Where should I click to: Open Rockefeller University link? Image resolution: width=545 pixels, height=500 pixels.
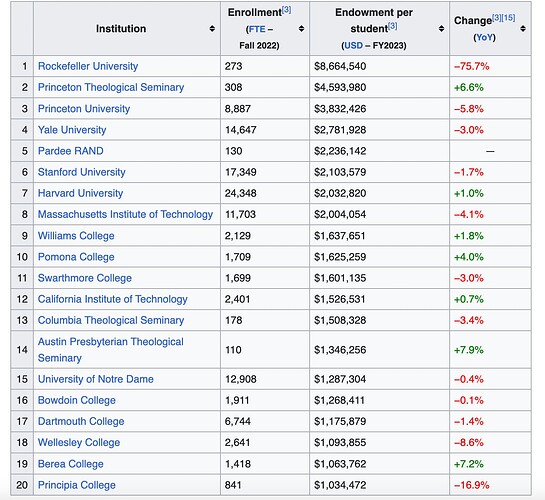(88, 66)
